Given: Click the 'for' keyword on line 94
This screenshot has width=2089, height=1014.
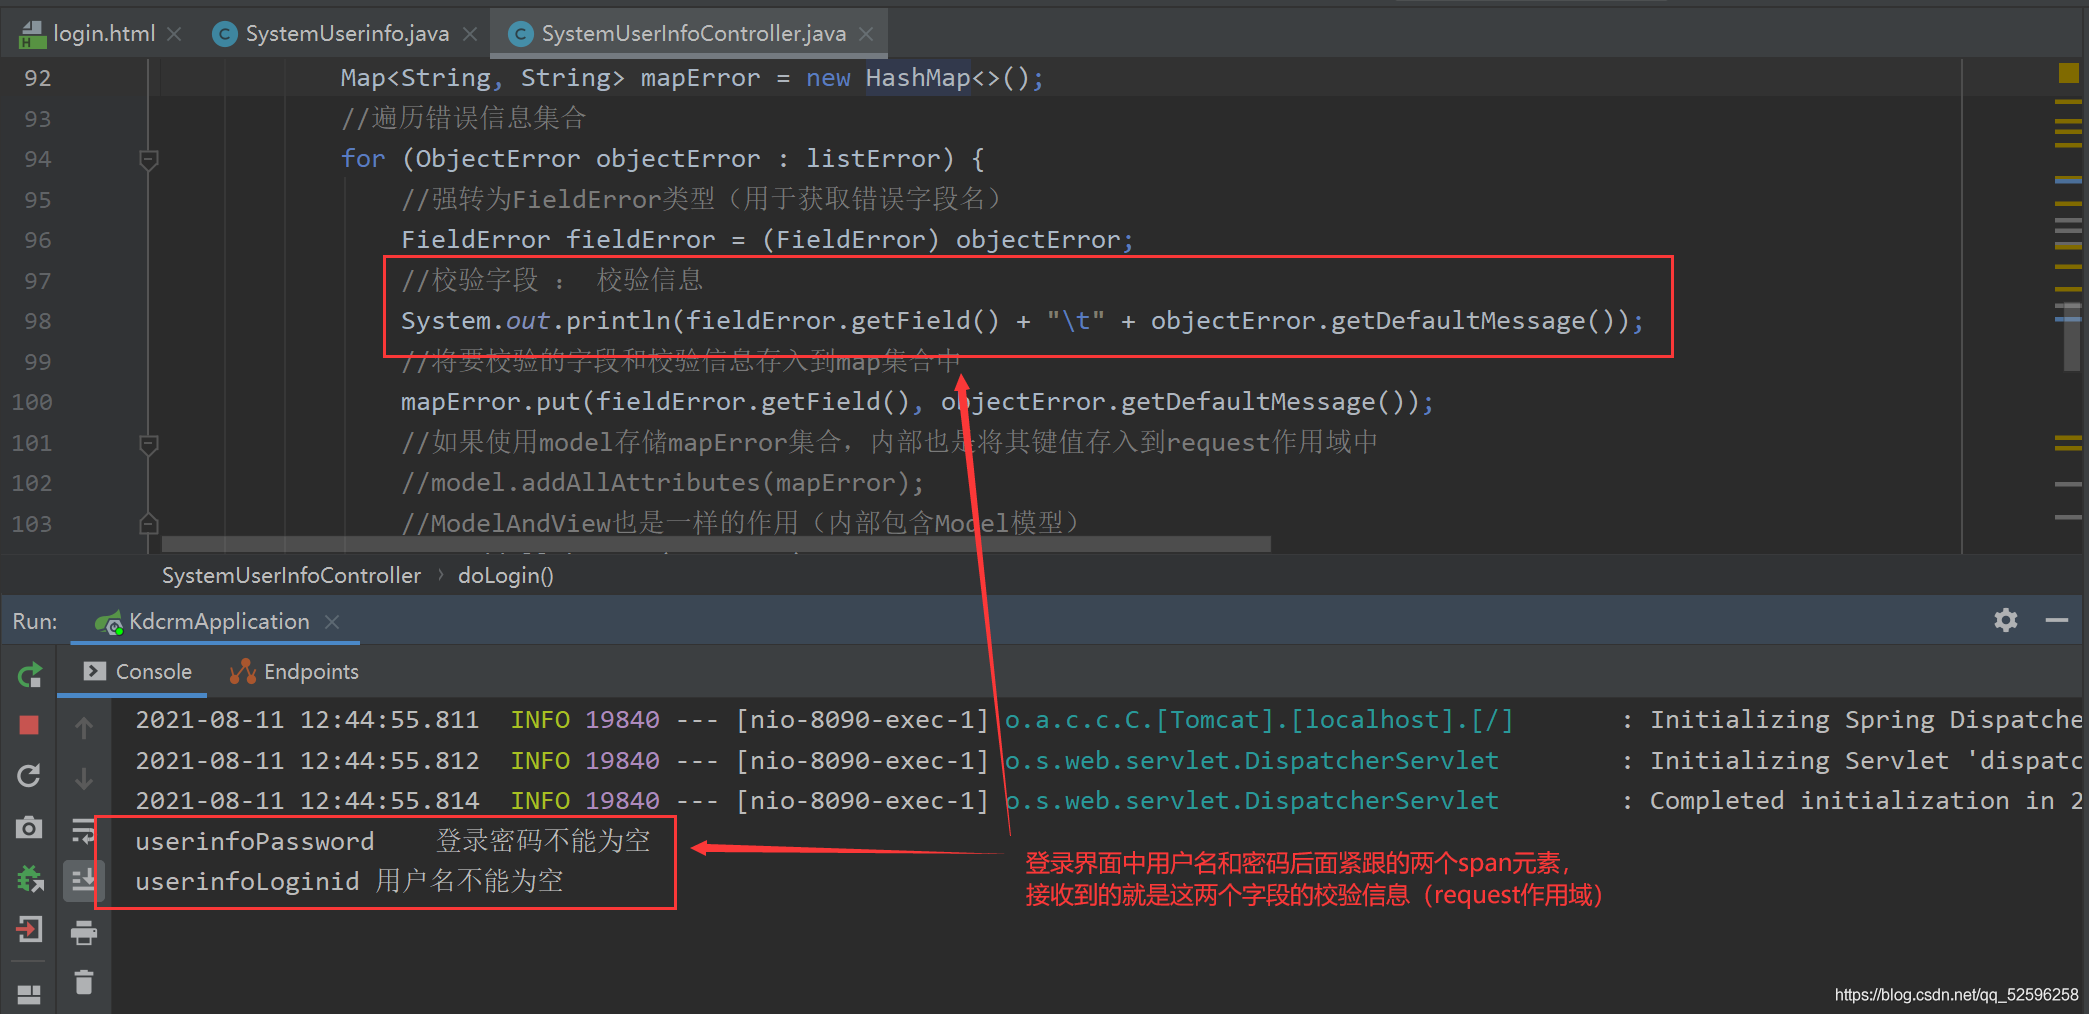Looking at the screenshot, I should (363, 159).
